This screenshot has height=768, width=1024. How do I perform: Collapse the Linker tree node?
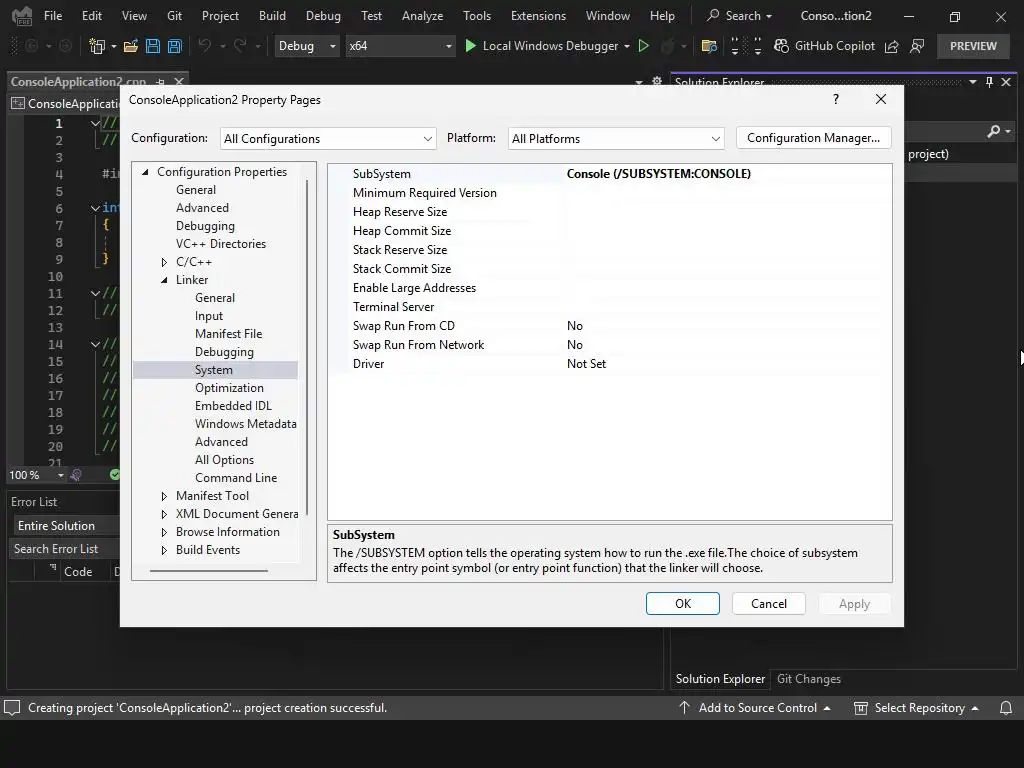(x=164, y=280)
